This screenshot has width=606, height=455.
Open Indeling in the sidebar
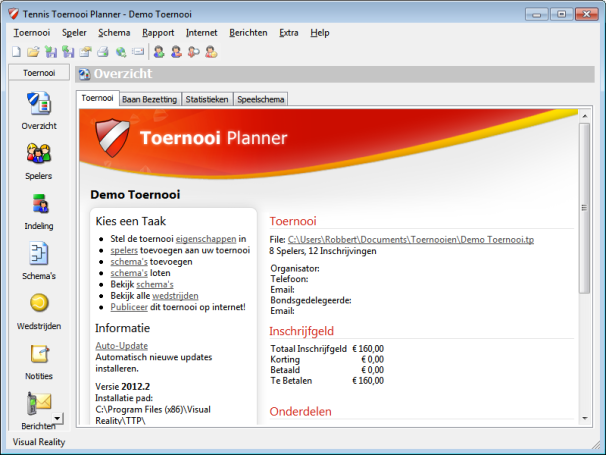pyautogui.click(x=39, y=211)
